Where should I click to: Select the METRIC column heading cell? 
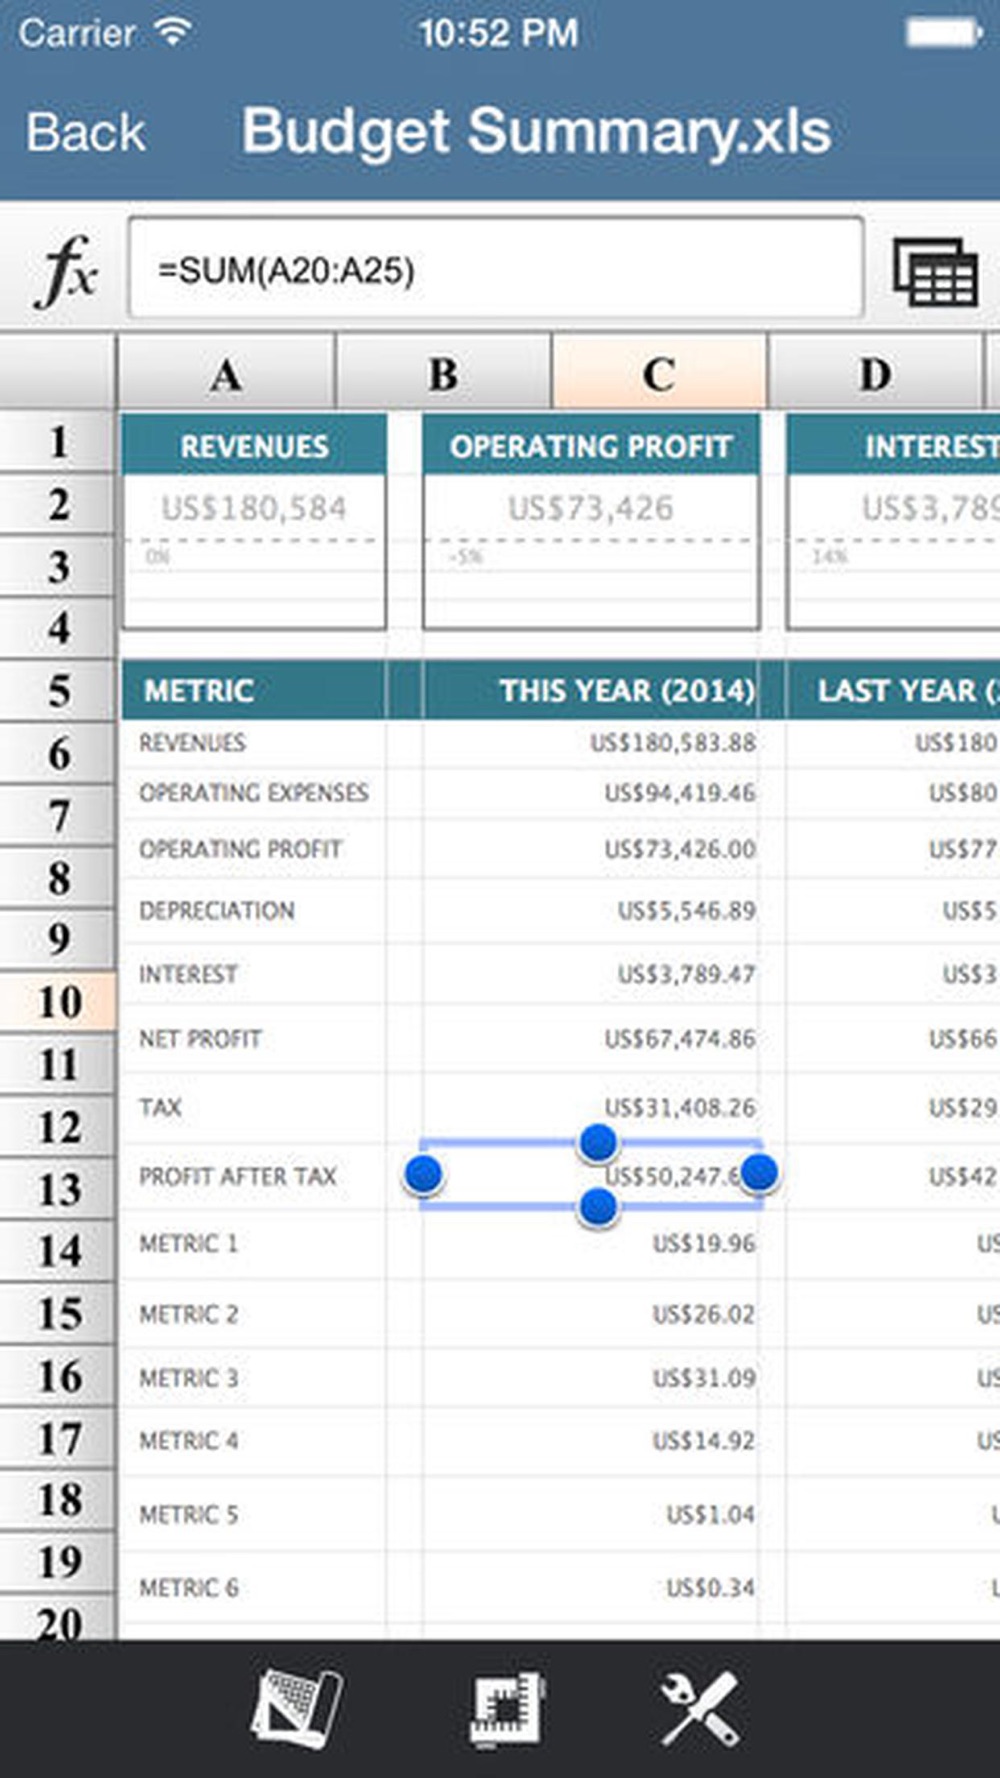pos(254,690)
